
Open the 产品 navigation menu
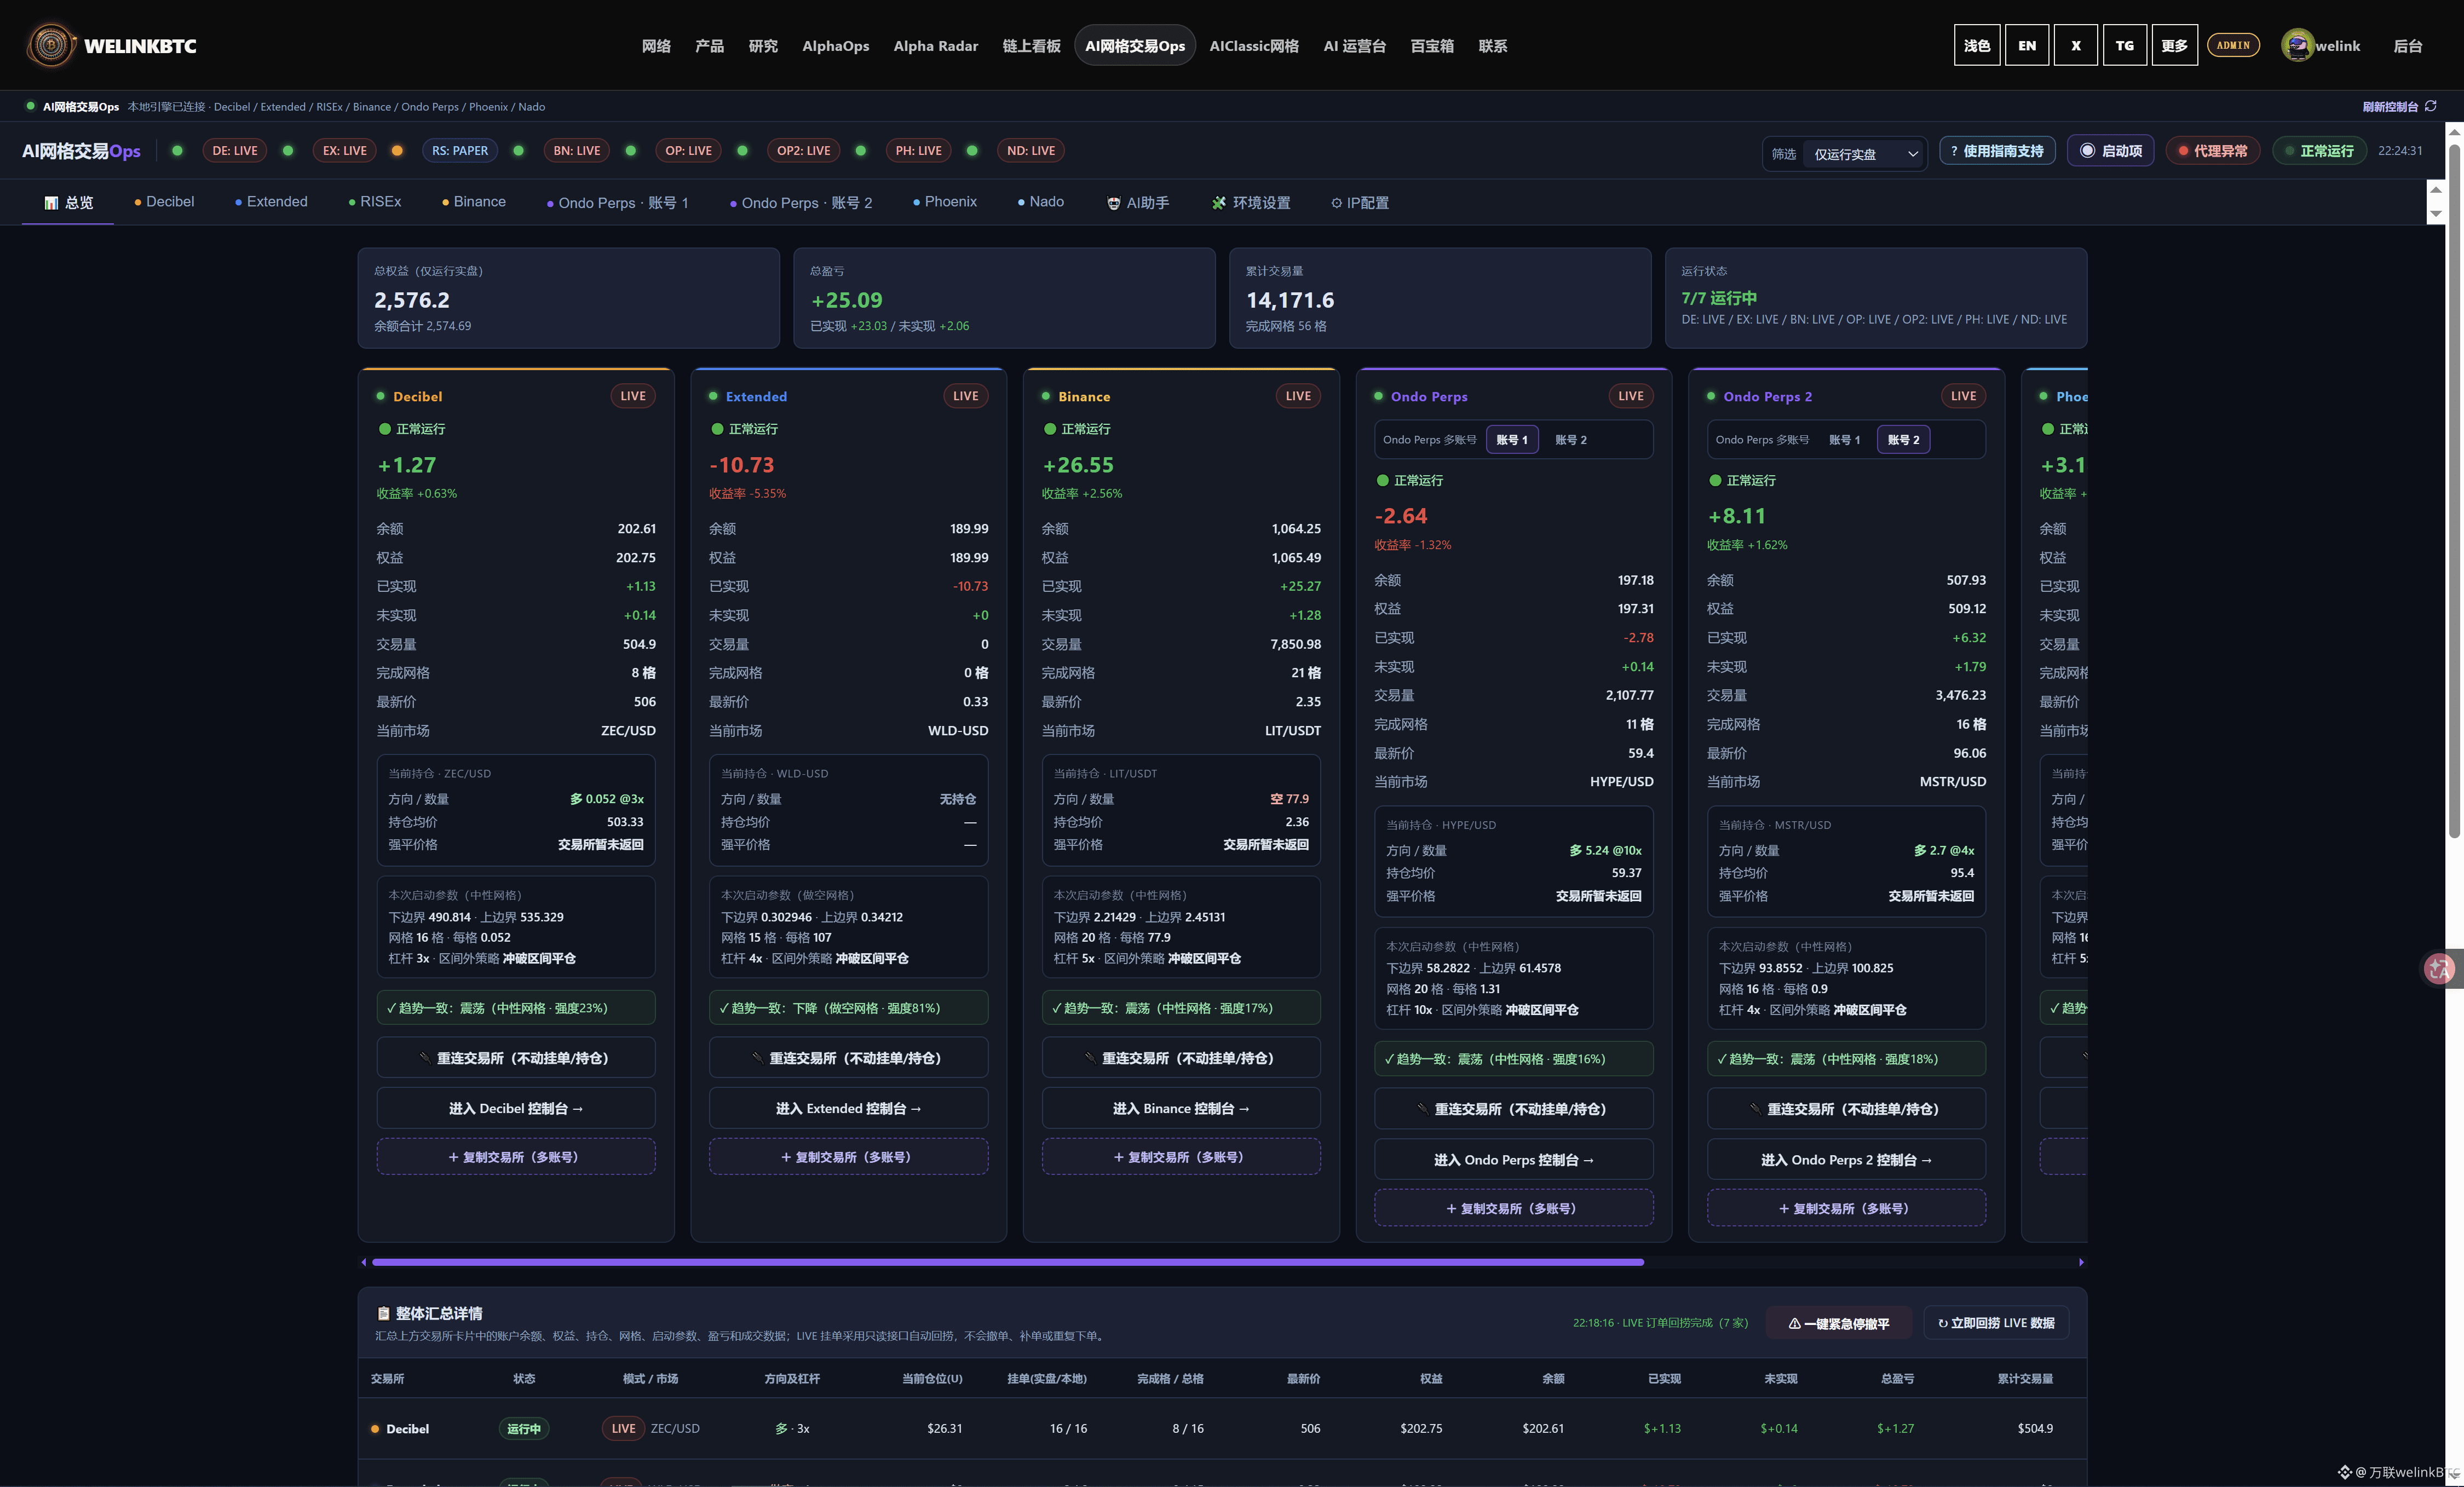point(709,46)
